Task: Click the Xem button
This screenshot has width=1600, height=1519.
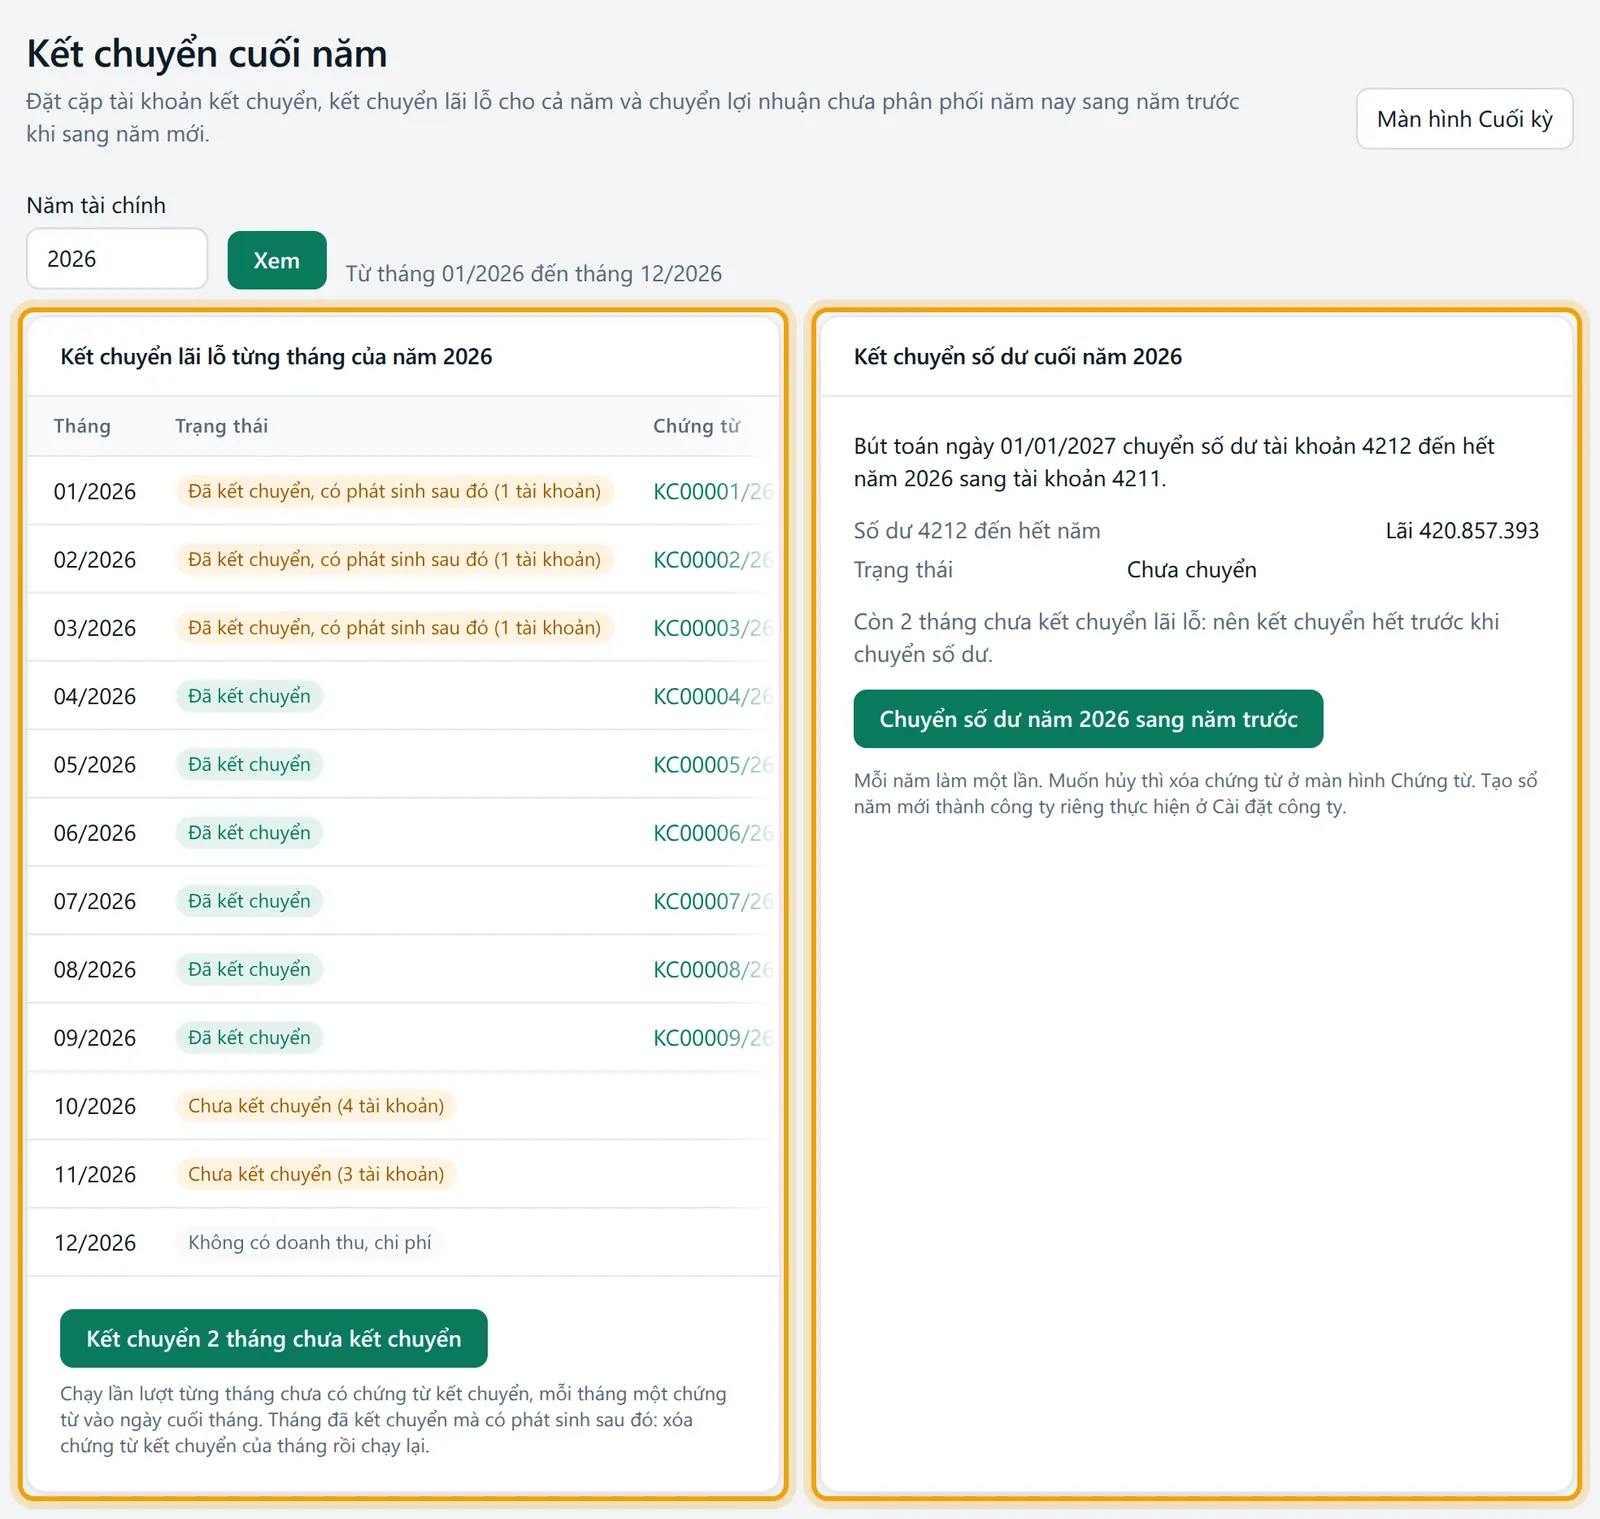Action: pos(277,260)
